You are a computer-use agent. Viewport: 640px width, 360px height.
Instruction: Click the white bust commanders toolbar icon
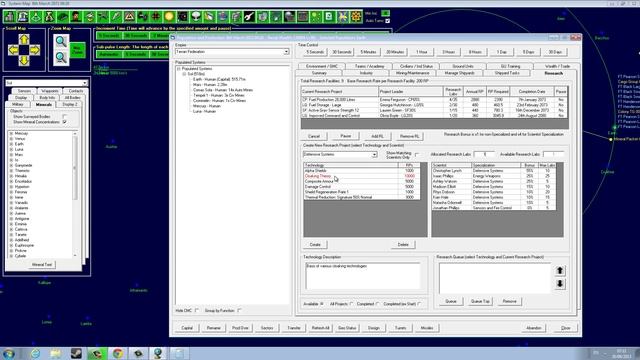point(23,17)
